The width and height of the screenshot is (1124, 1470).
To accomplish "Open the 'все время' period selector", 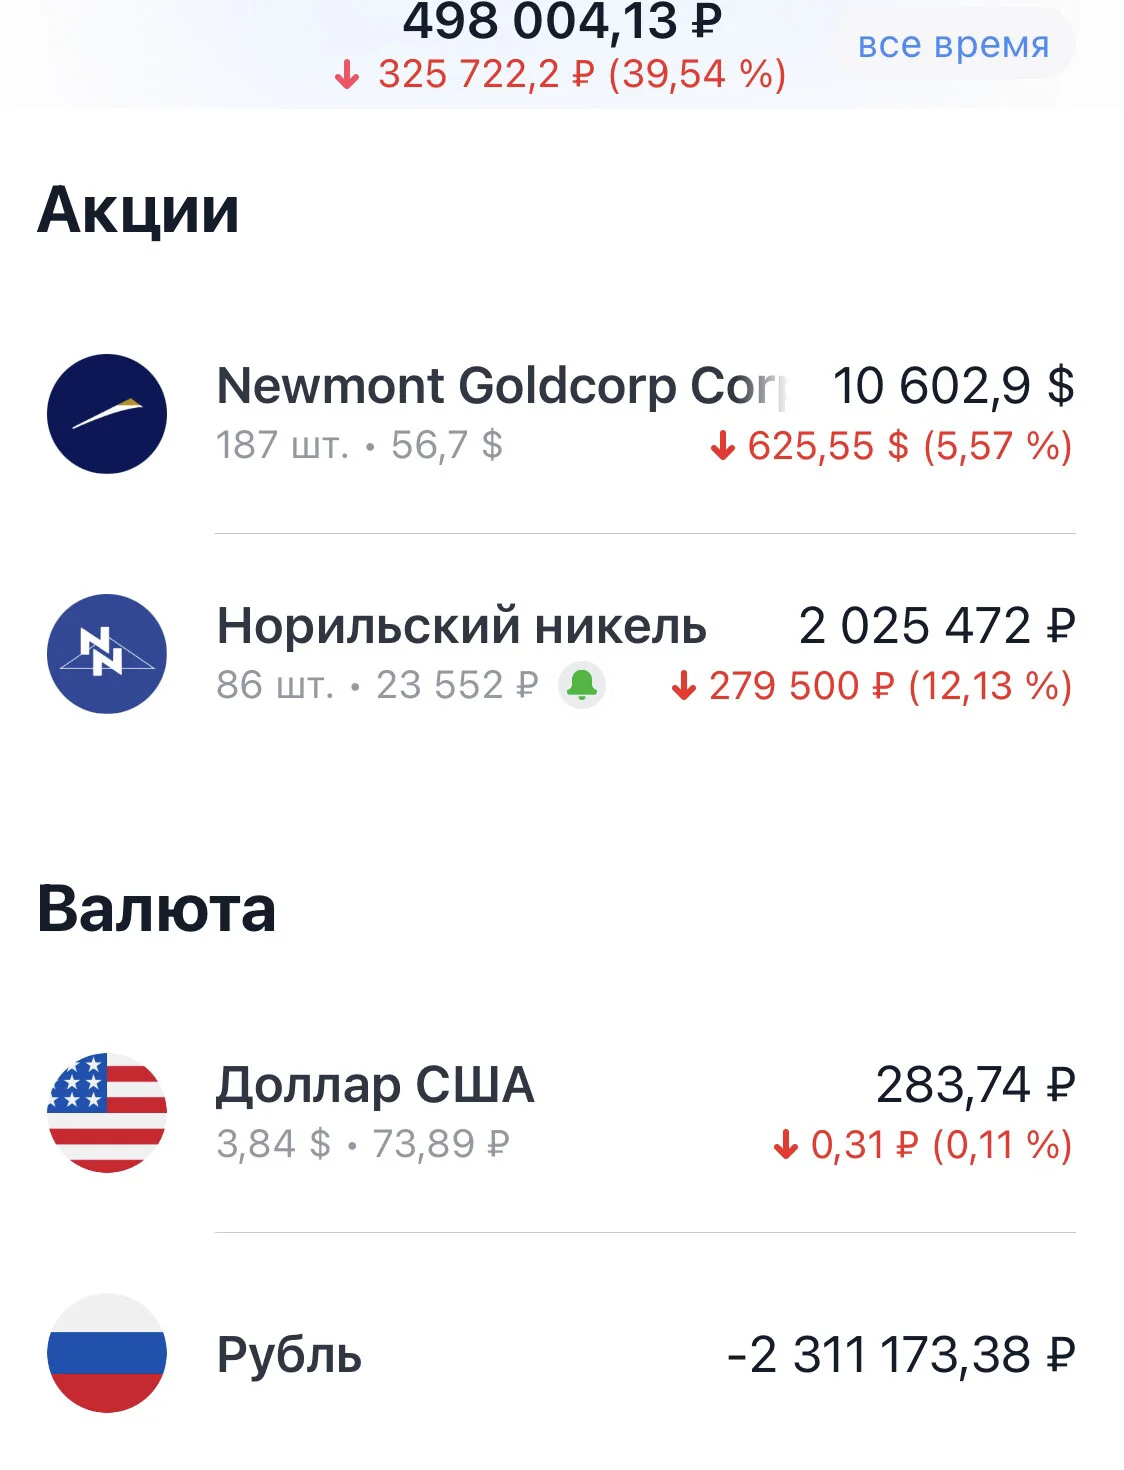I will pyautogui.click(x=953, y=44).
